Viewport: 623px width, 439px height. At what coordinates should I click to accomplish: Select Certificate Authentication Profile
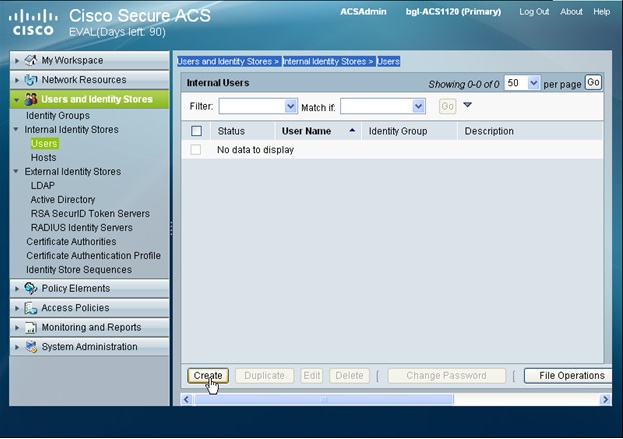94,255
